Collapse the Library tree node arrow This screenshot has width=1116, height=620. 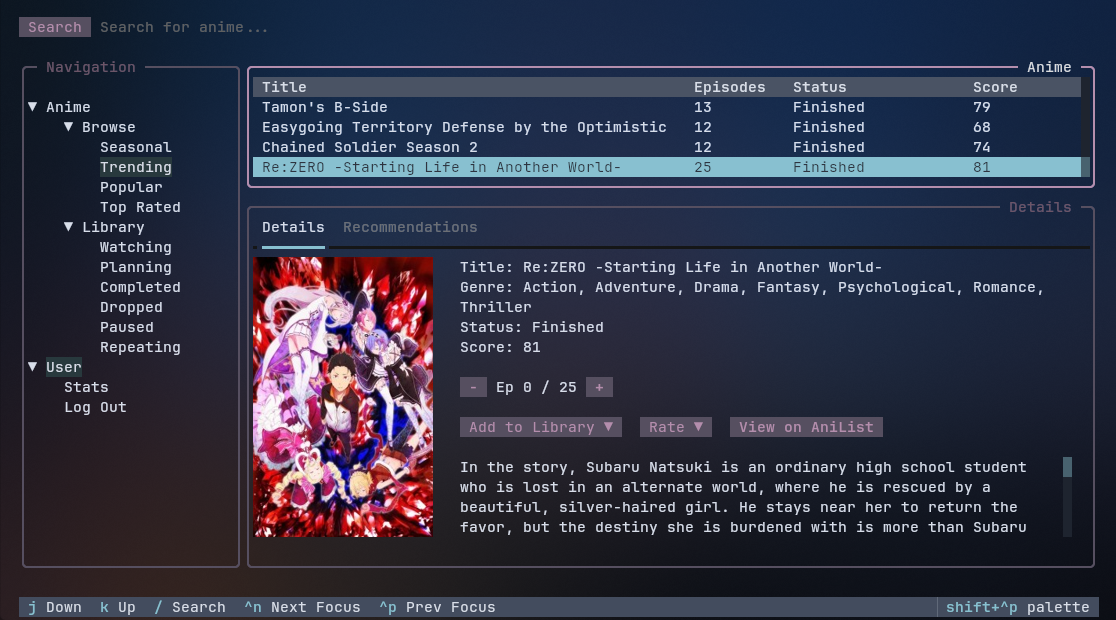point(68,227)
